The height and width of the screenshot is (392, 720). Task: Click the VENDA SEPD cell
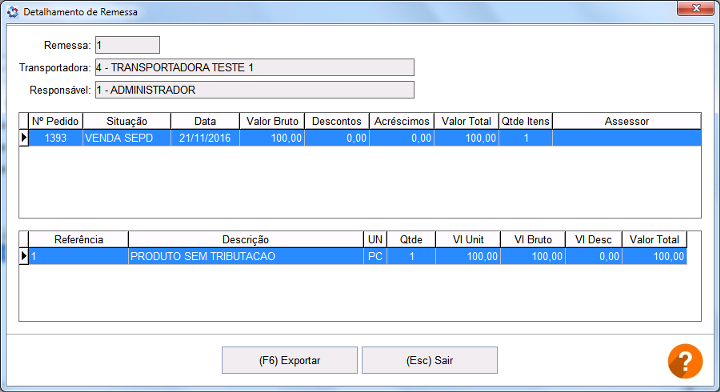[127, 138]
